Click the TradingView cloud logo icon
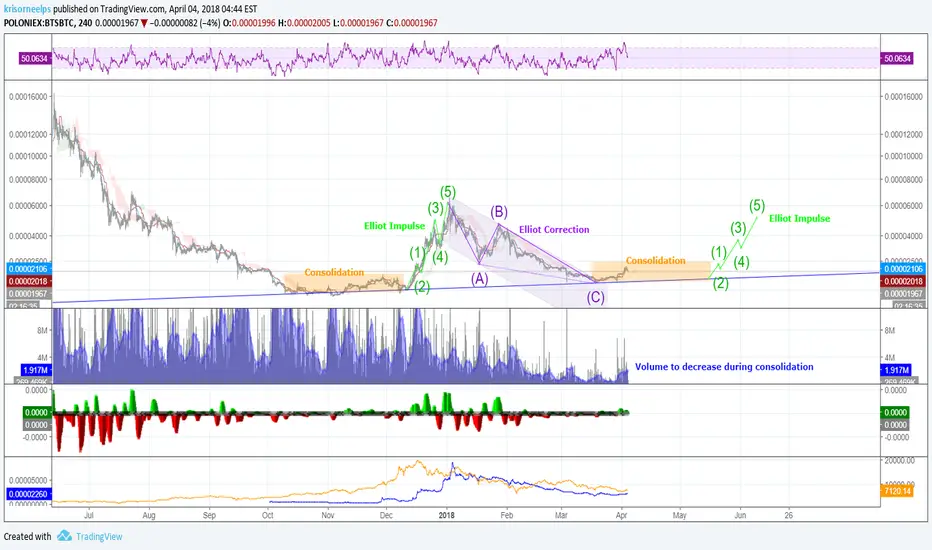 (64, 536)
